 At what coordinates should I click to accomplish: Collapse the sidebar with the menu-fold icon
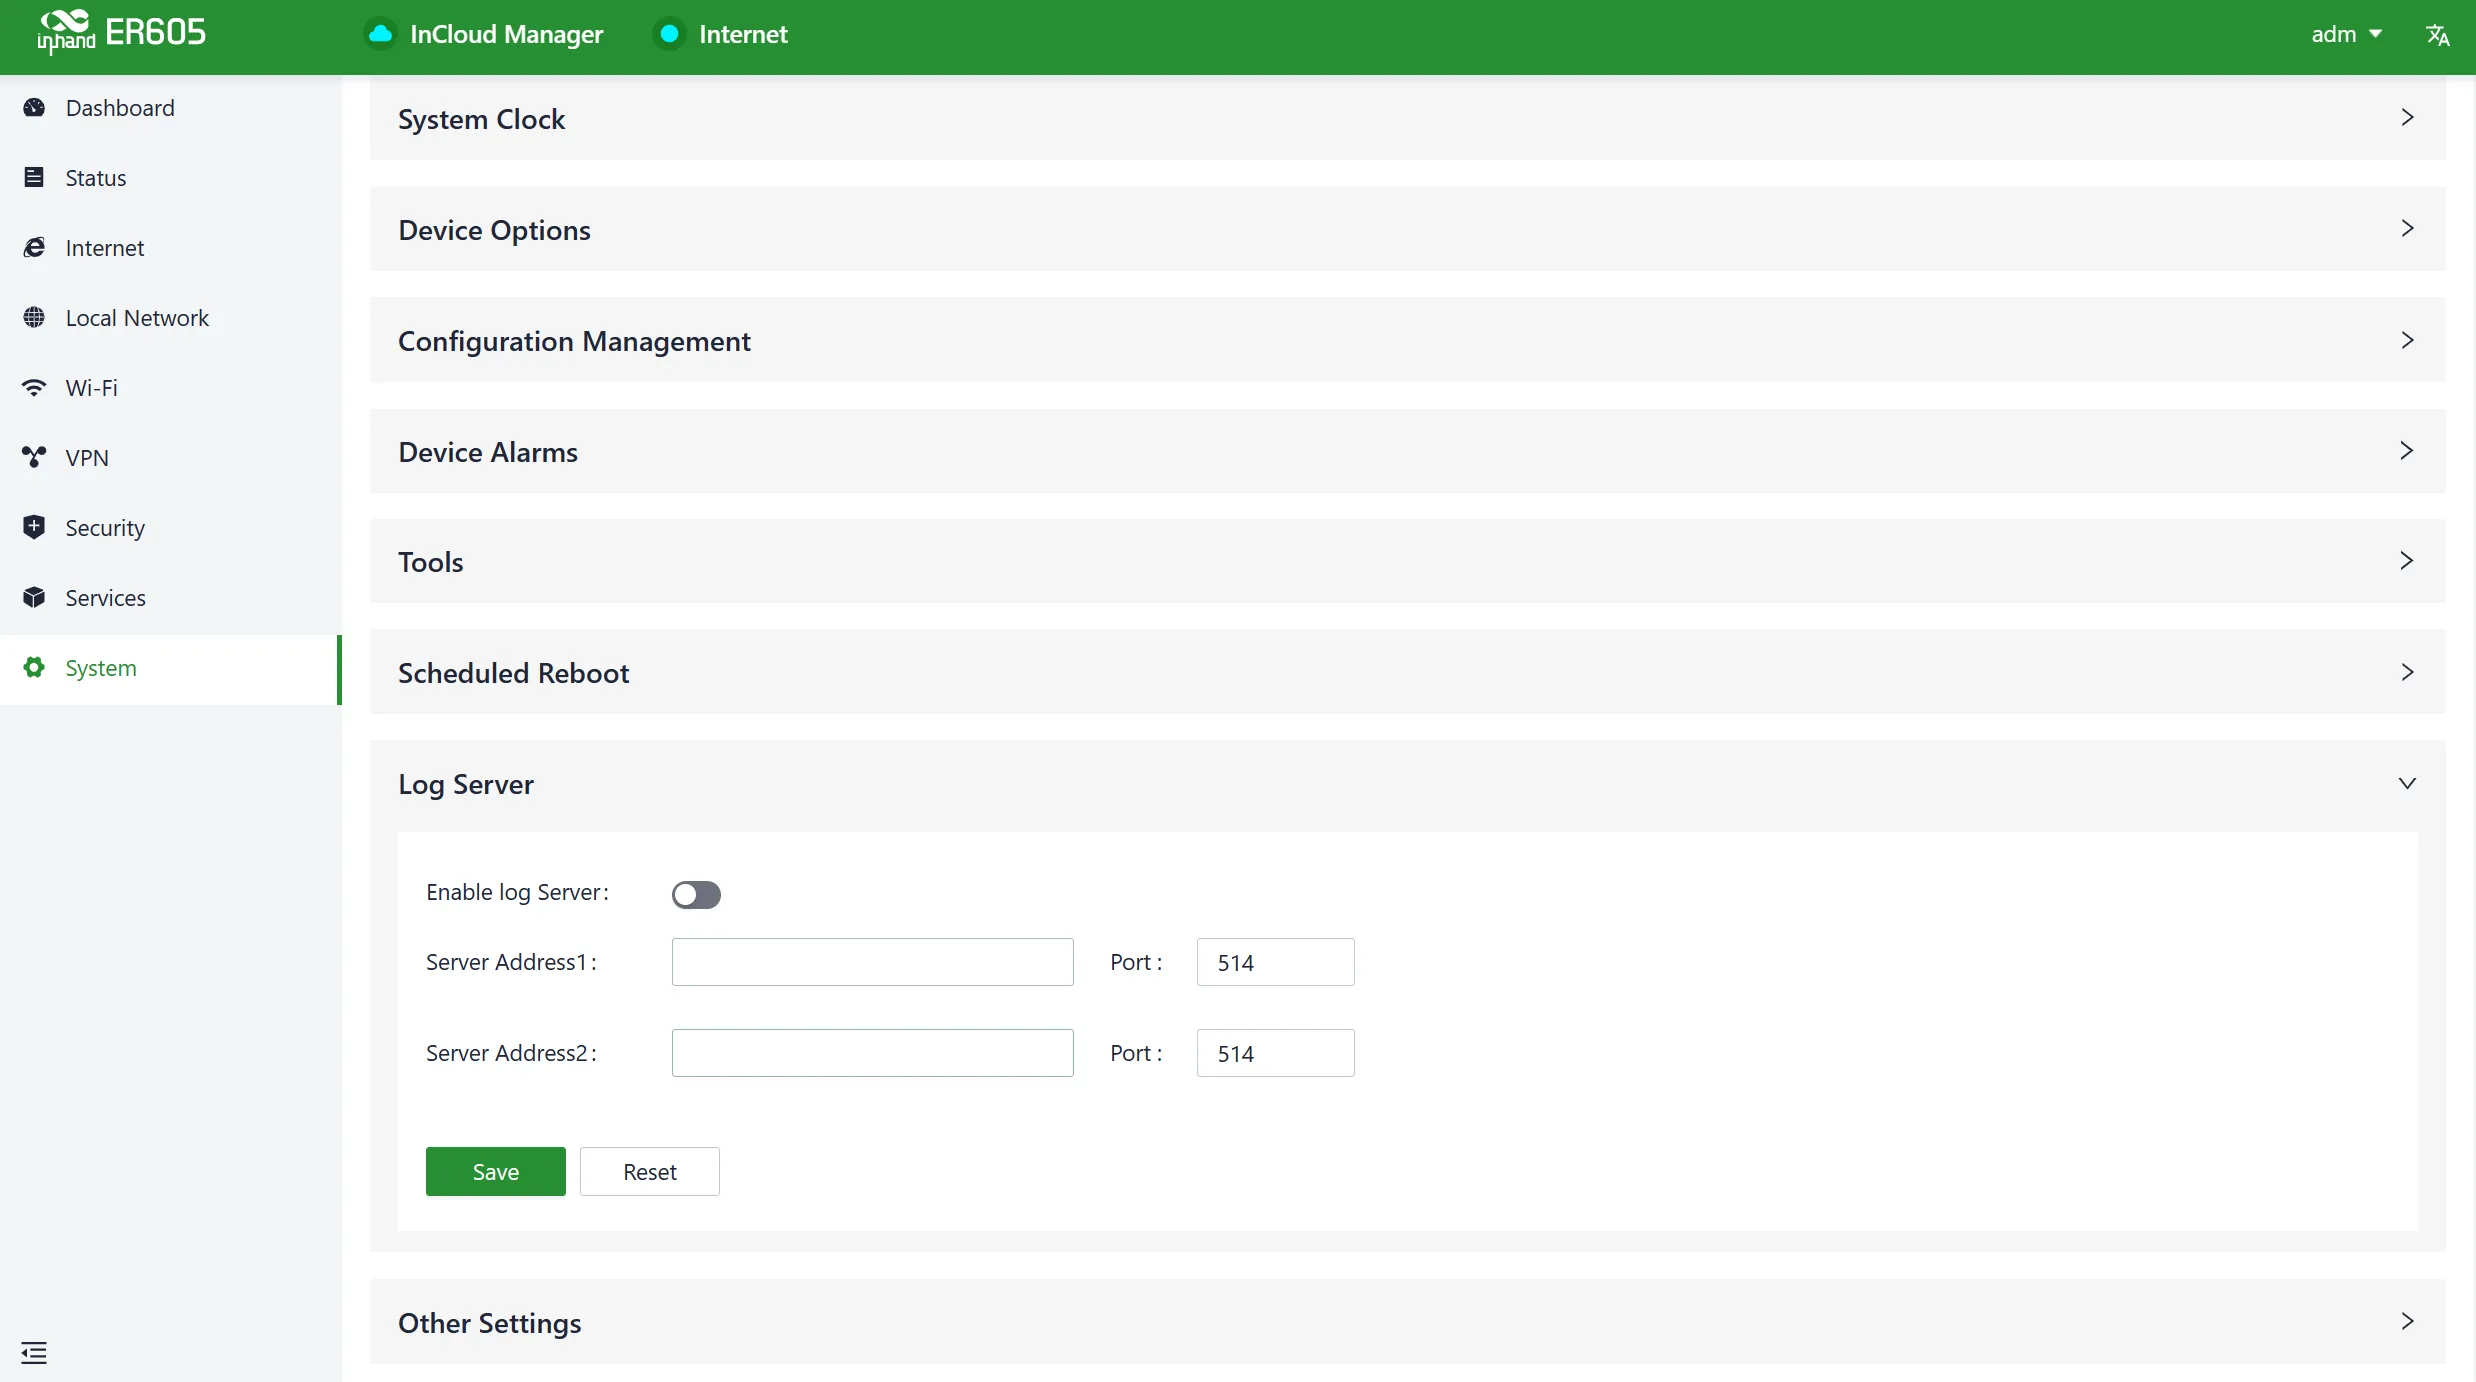[x=34, y=1353]
